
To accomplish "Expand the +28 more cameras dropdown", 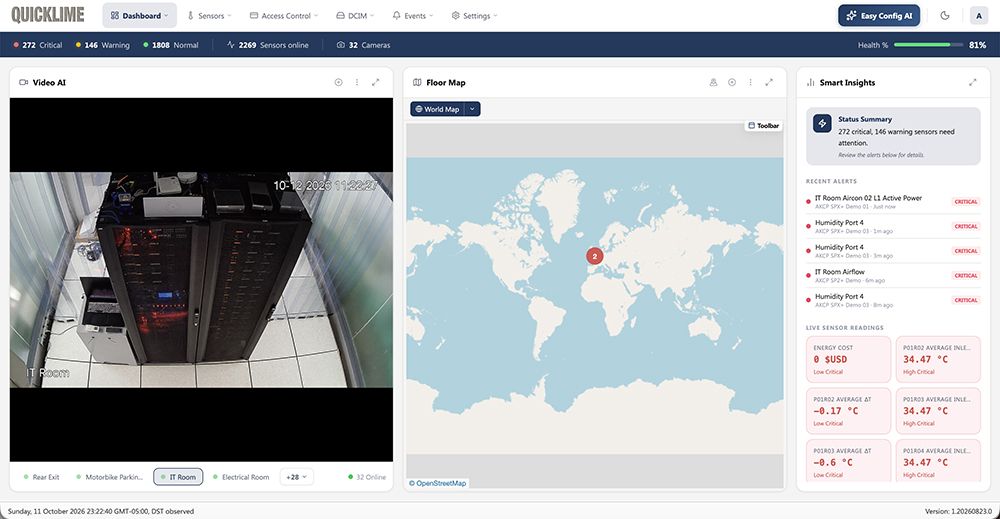I will click(297, 477).
